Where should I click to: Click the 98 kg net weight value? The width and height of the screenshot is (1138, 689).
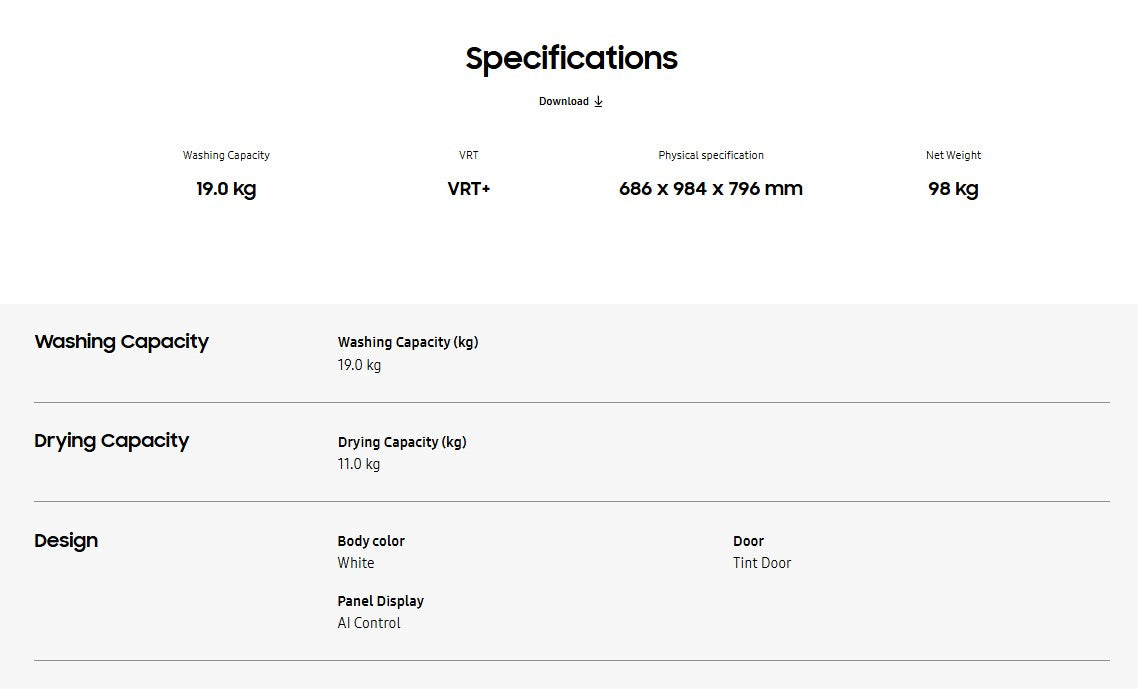click(x=953, y=189)
